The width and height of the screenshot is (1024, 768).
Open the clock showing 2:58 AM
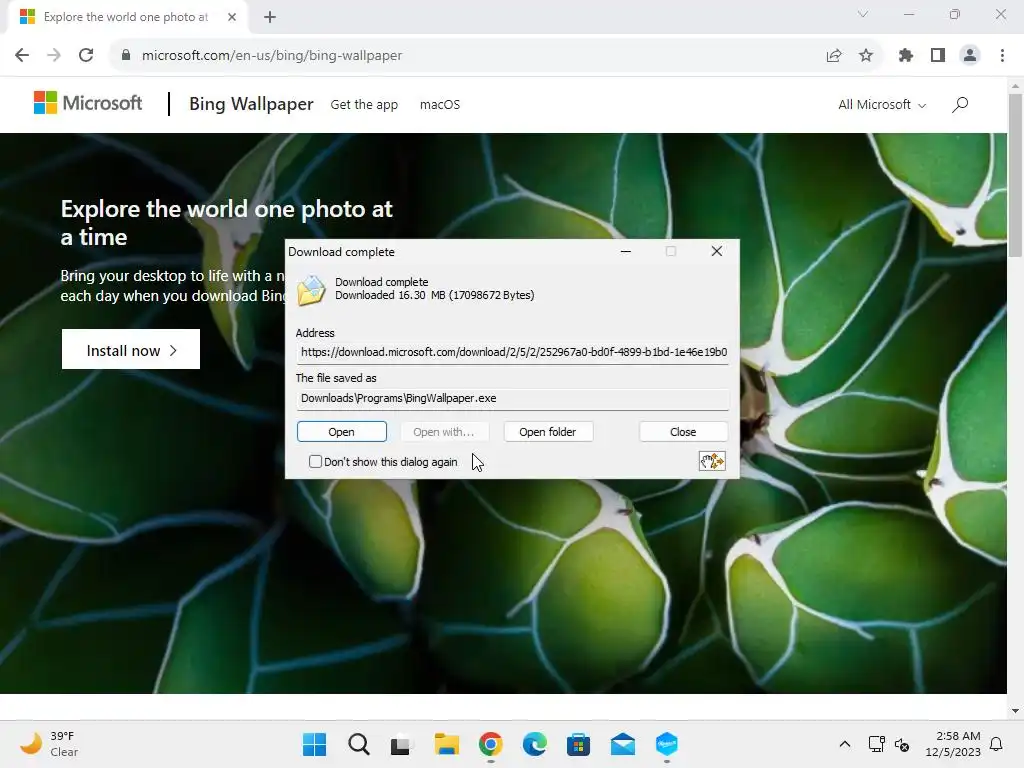click(x=953, y=744)
